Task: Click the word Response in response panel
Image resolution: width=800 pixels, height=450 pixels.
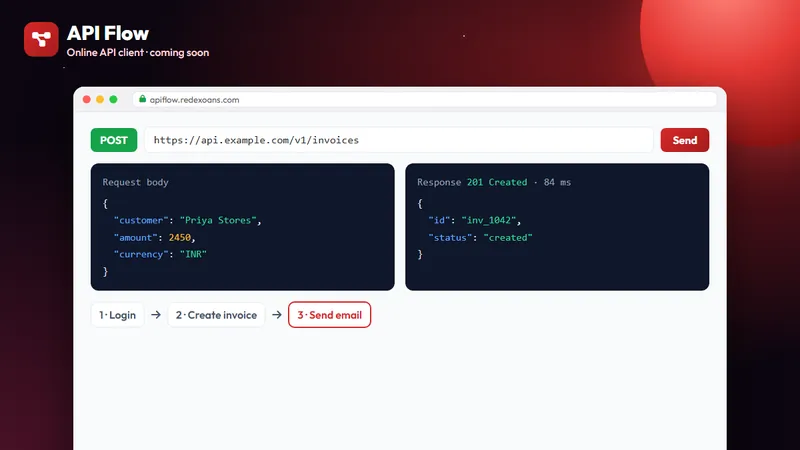Action: [439, 182]
